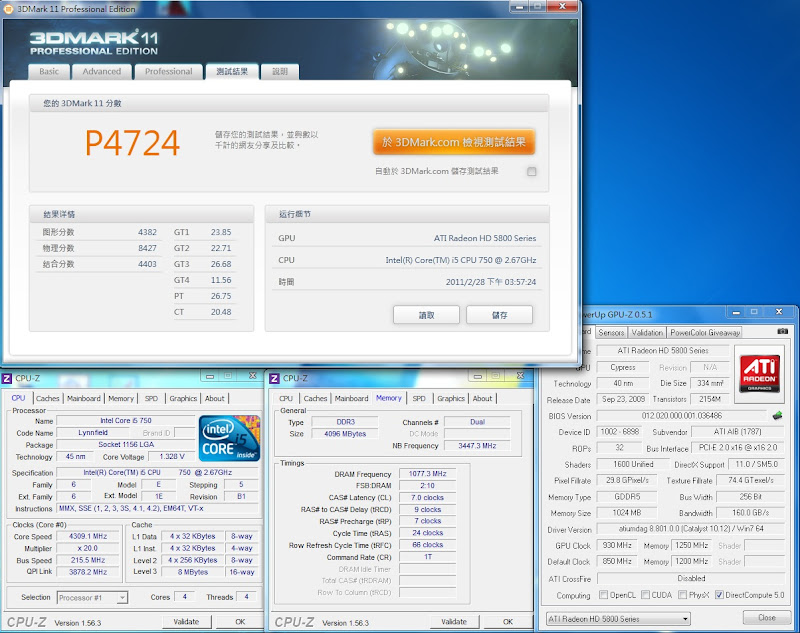Switch to the Professional tab in 3DMark
Image resolution: width=800 pixels, height=633 pixels.
coord(168,71)
